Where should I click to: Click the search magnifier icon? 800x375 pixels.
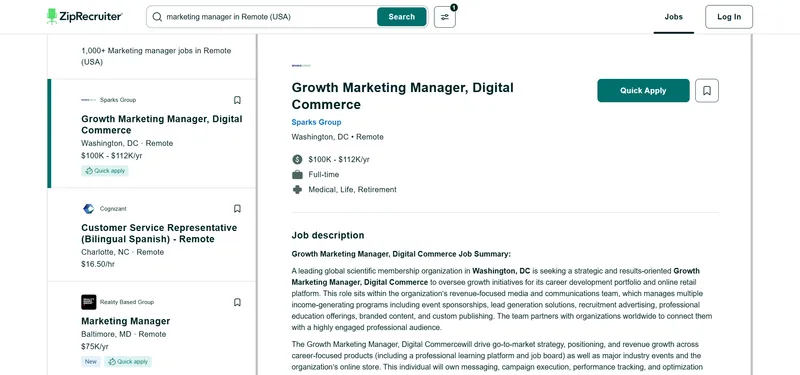coord(157,17)
